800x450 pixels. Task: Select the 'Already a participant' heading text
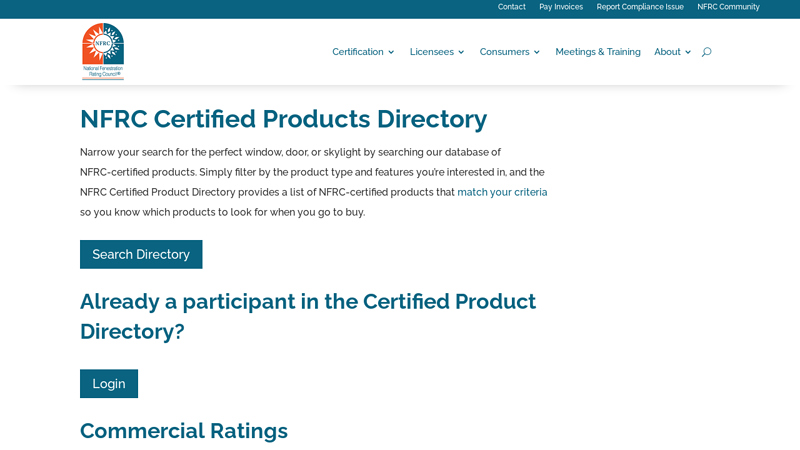tap(308, 316)
